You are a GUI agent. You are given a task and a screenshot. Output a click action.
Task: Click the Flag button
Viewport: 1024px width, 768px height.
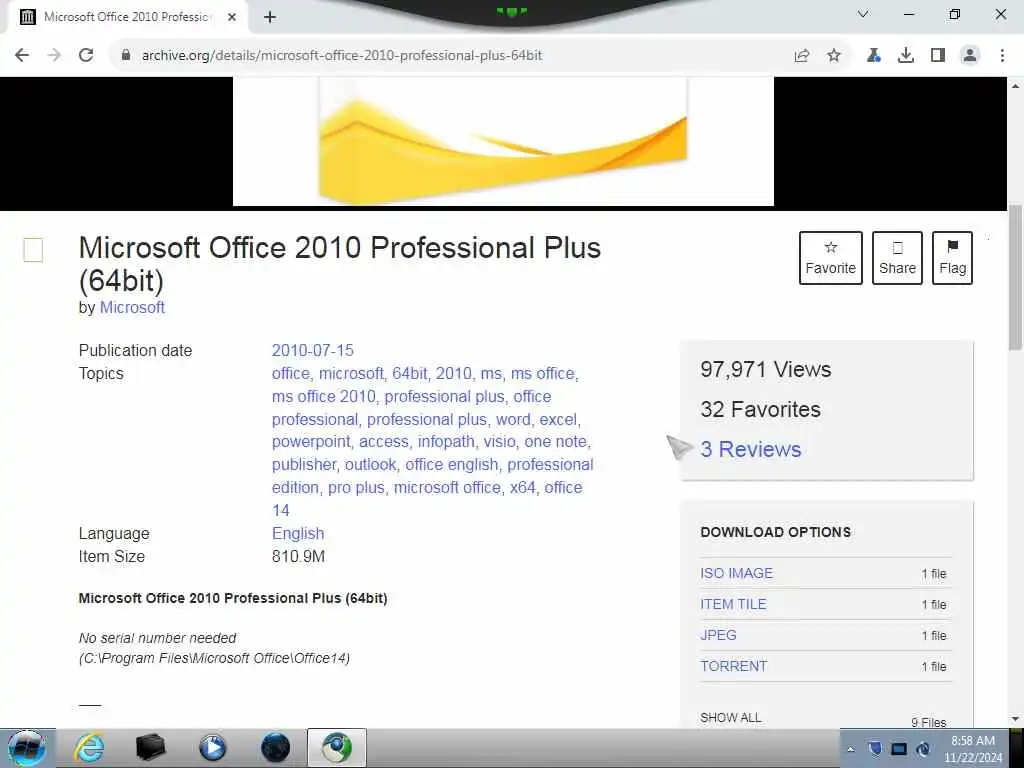[952, 258]
